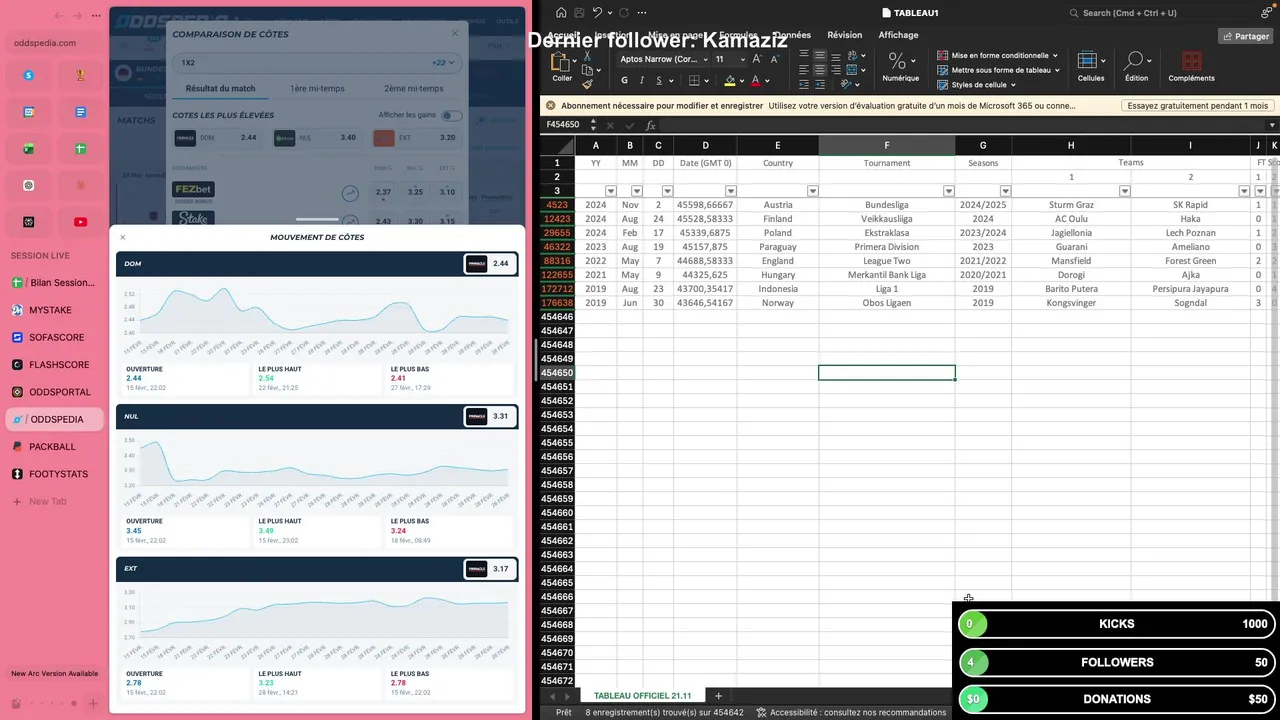This screenshot has height=720, width=1280.
Task: Open Affichage ribbon tab
Action: pyautogui.click(x=898, y=35)
